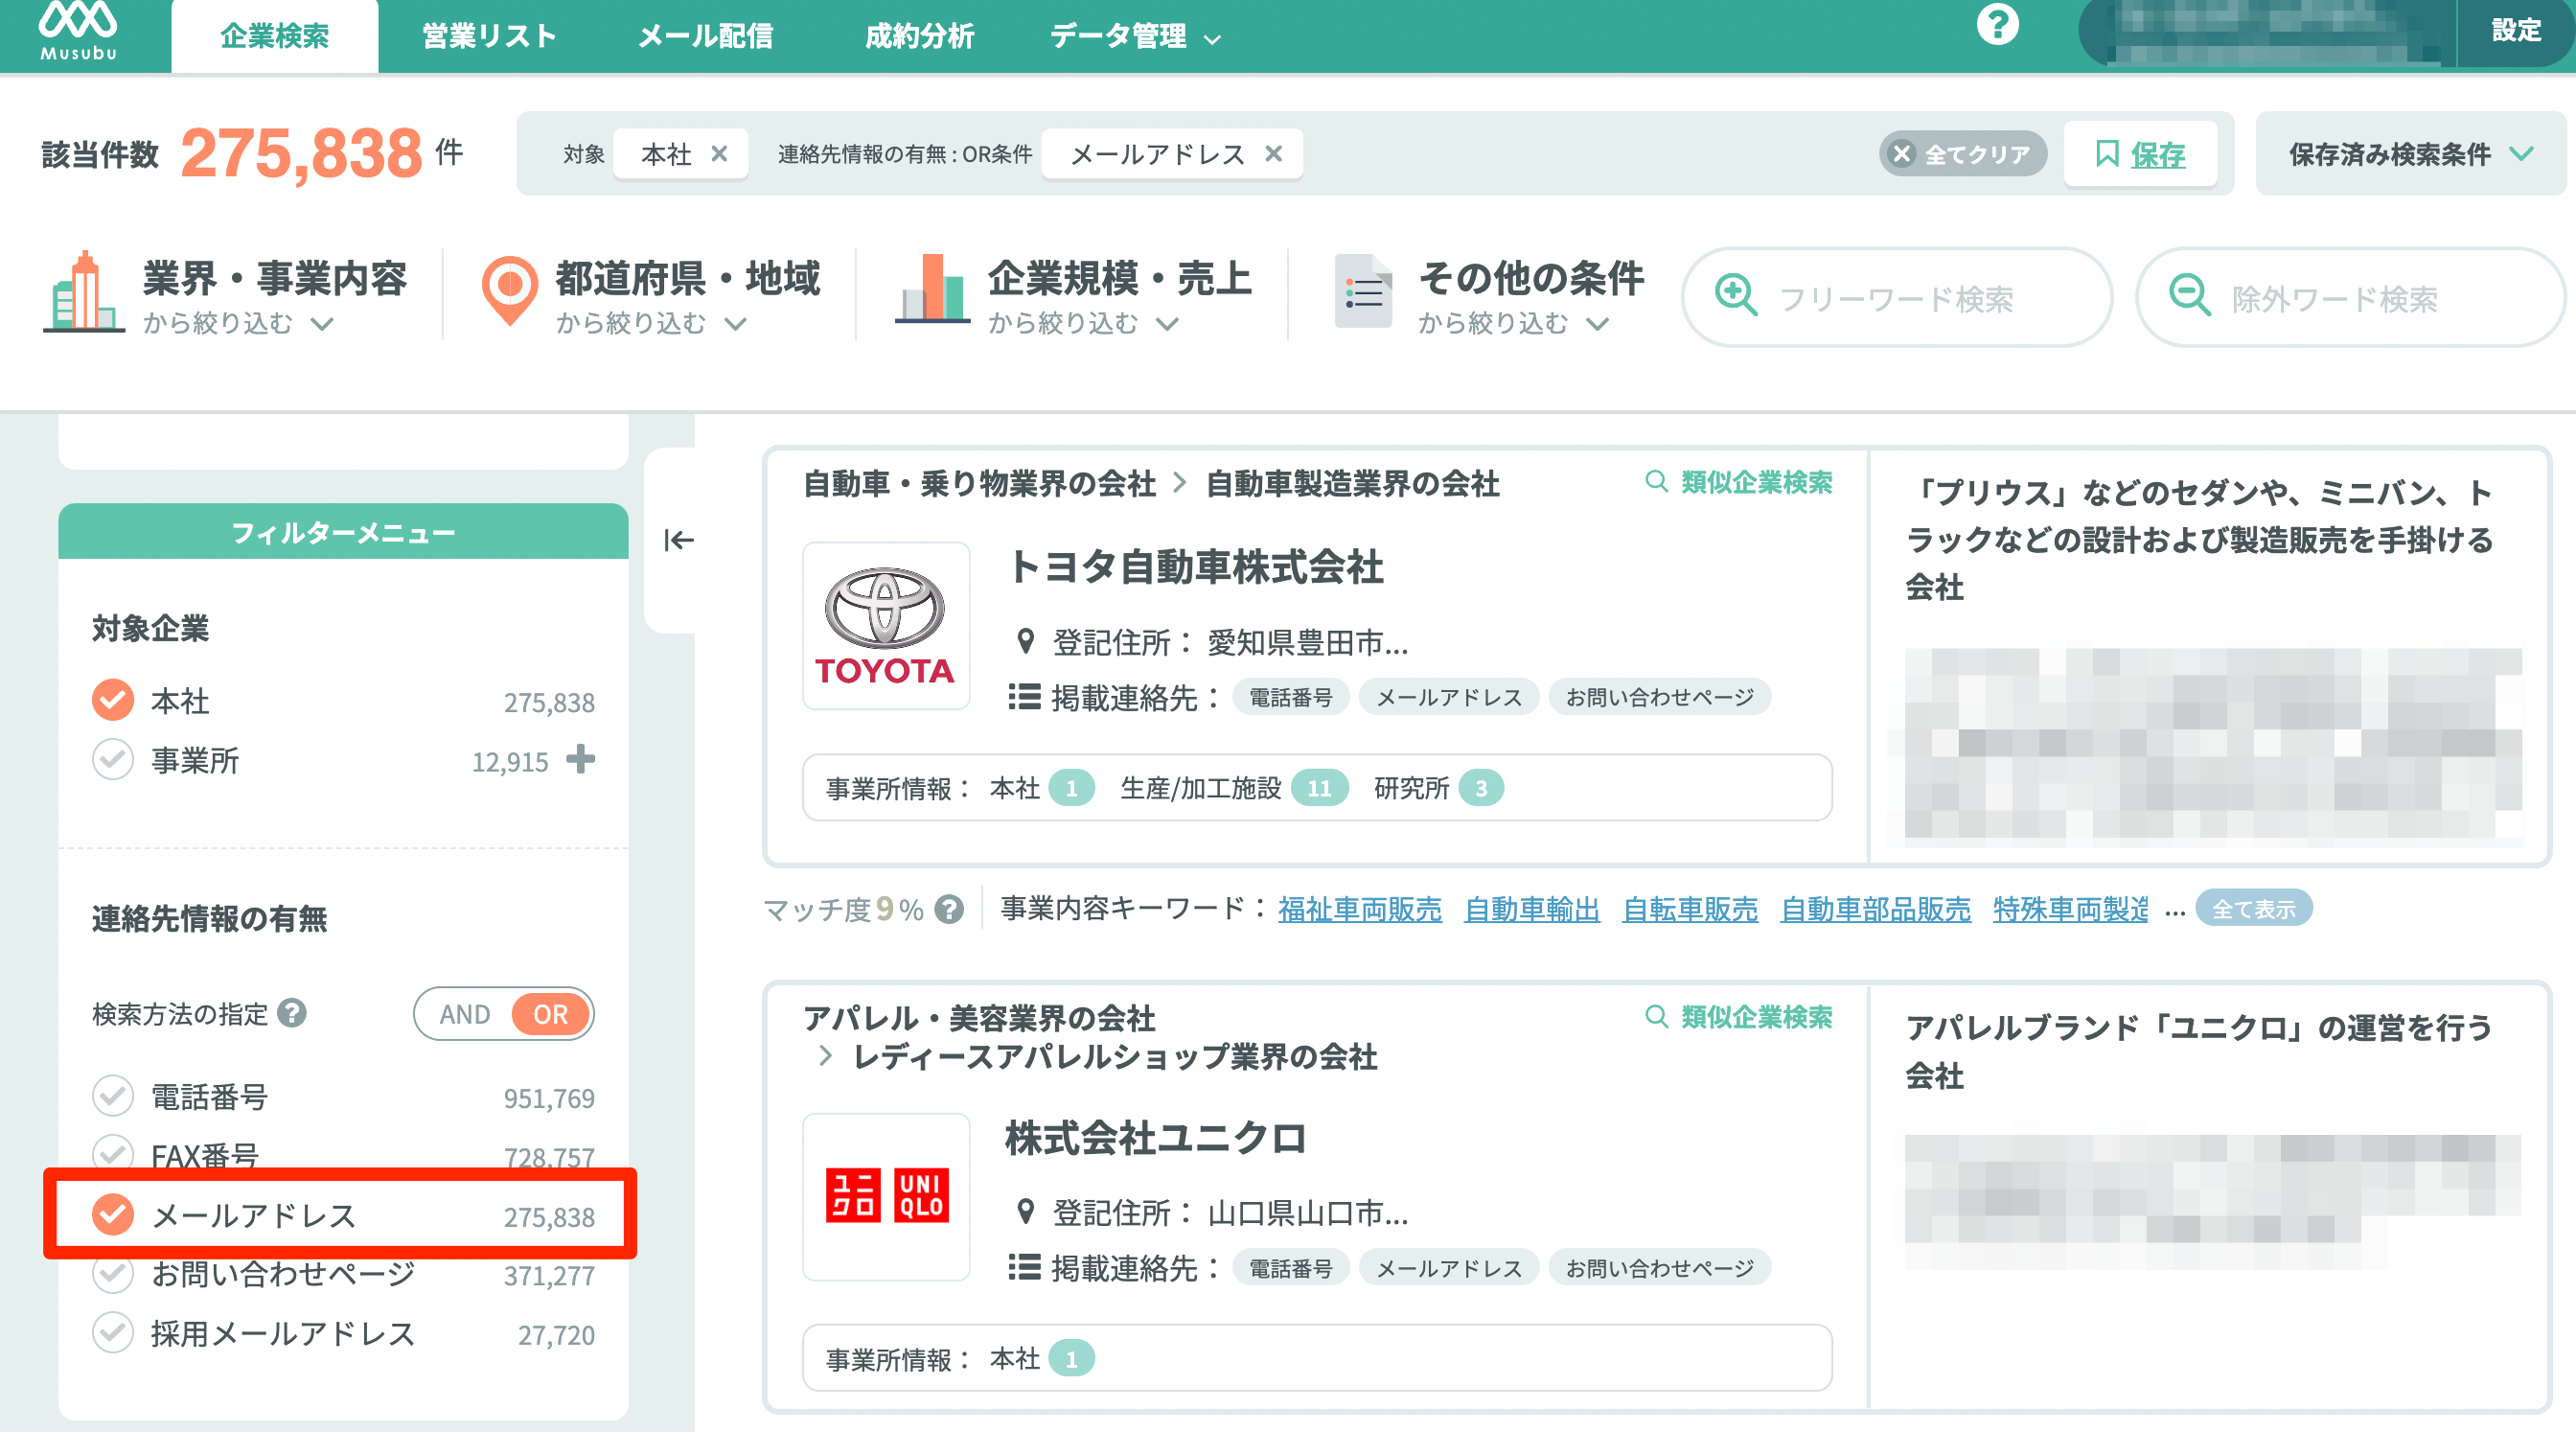Select OR search method toggle
This screenshot has height=1432, width=2576.
[x=550, y=1014]
